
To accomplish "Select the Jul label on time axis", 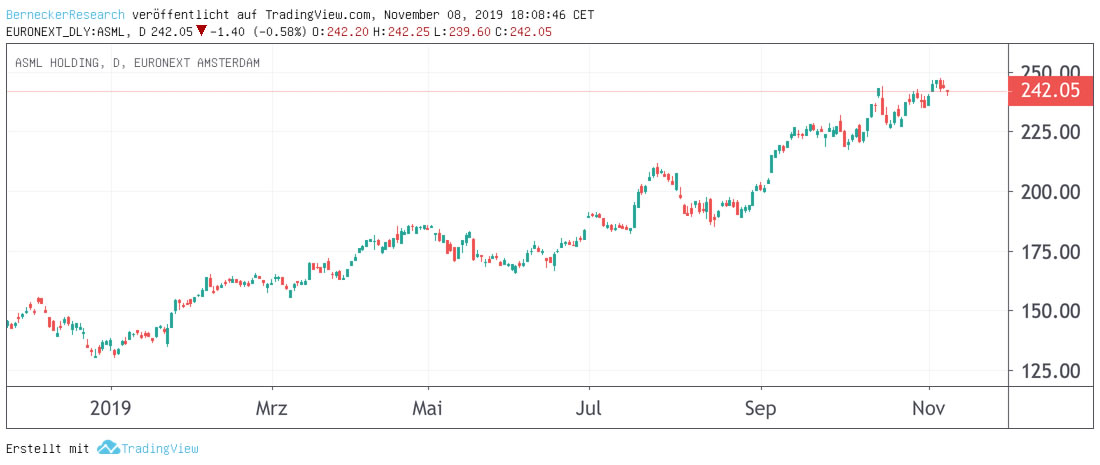I will tap(589, 407).
